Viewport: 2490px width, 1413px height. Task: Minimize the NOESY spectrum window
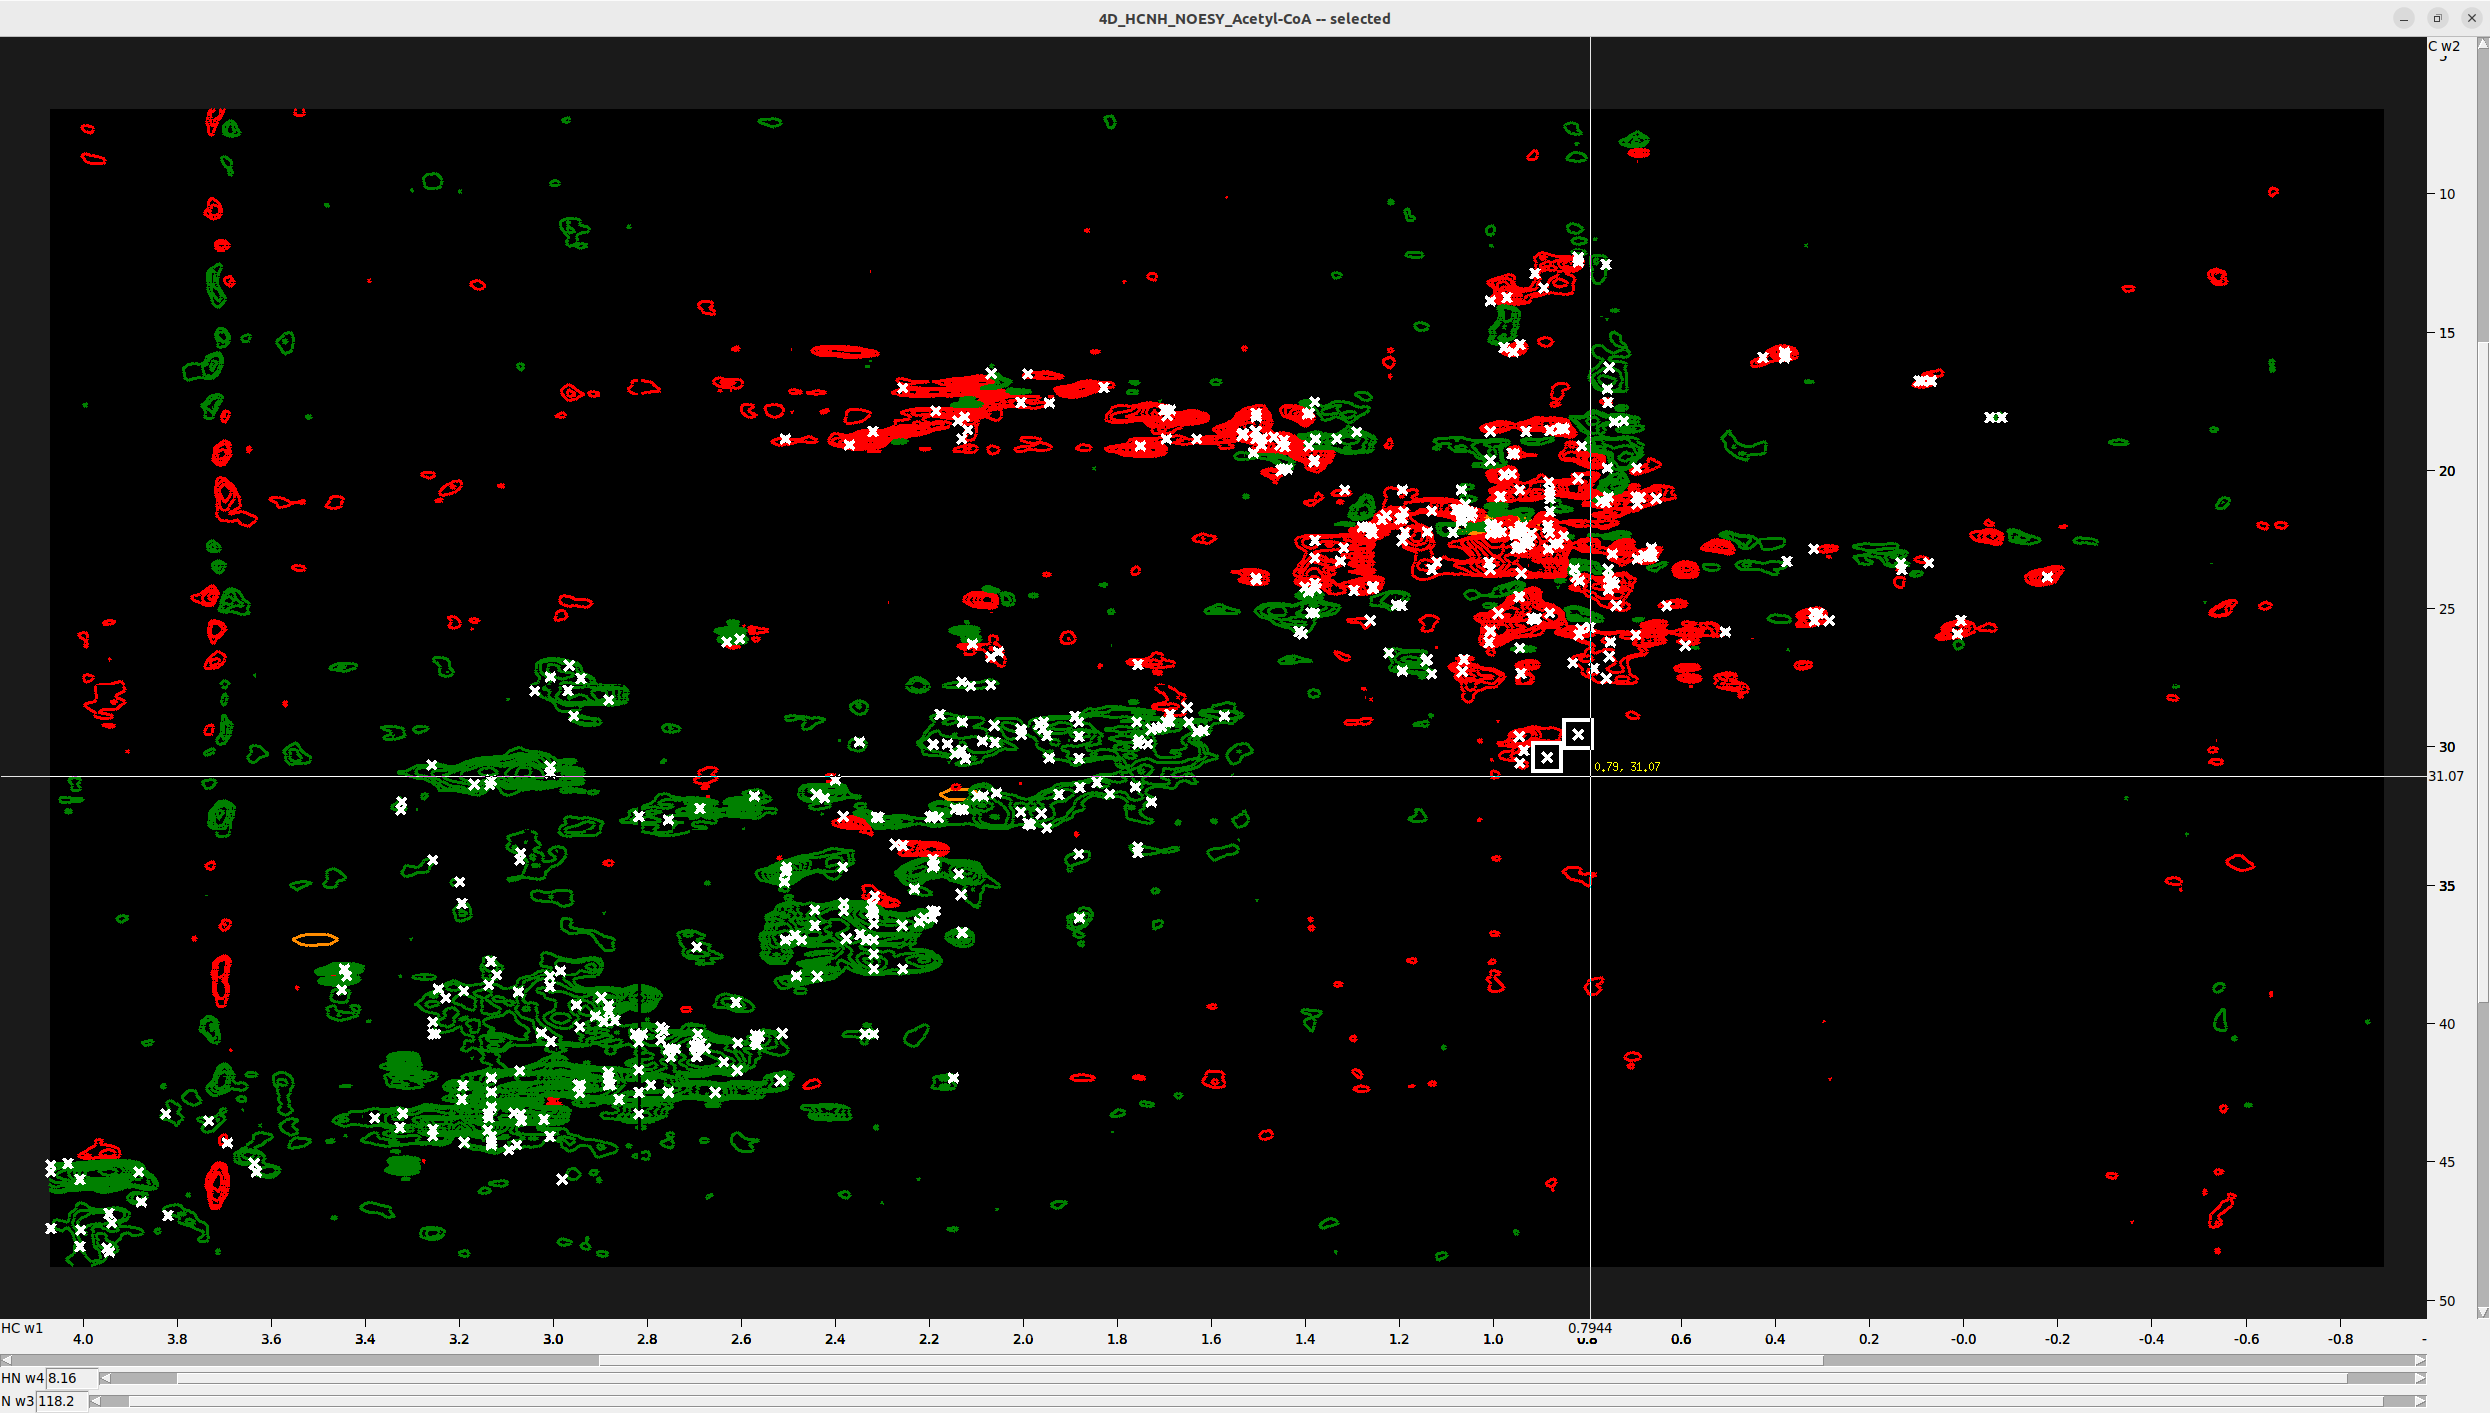[x=2404, y=17]
